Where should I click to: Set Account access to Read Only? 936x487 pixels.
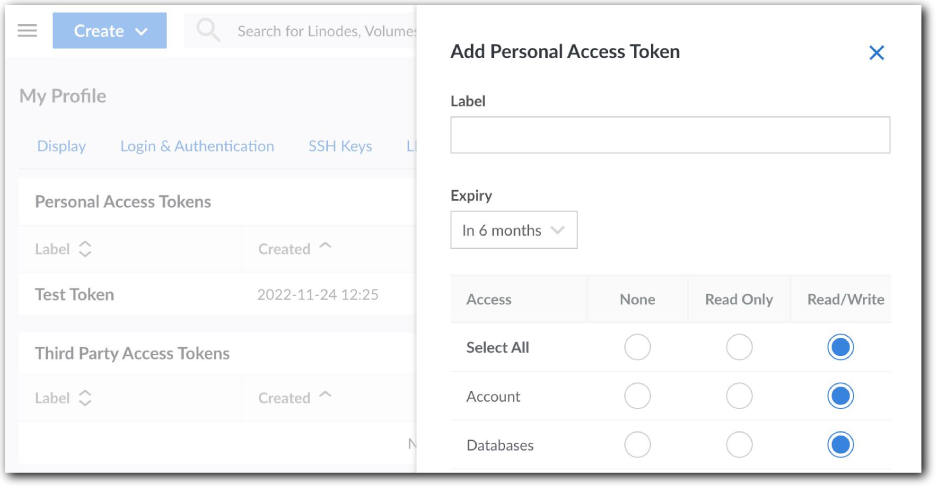[739, 396]
